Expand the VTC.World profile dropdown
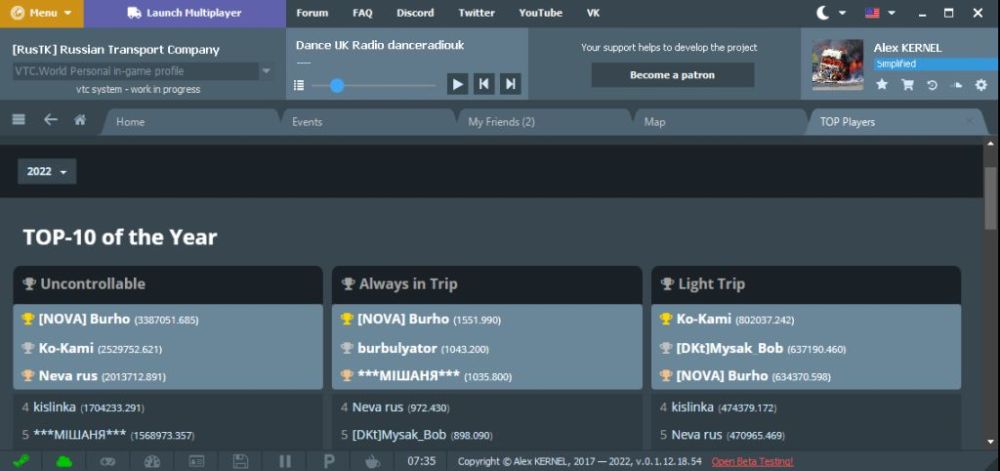This screenshot has width=1000, height=471. coord(266,71)
